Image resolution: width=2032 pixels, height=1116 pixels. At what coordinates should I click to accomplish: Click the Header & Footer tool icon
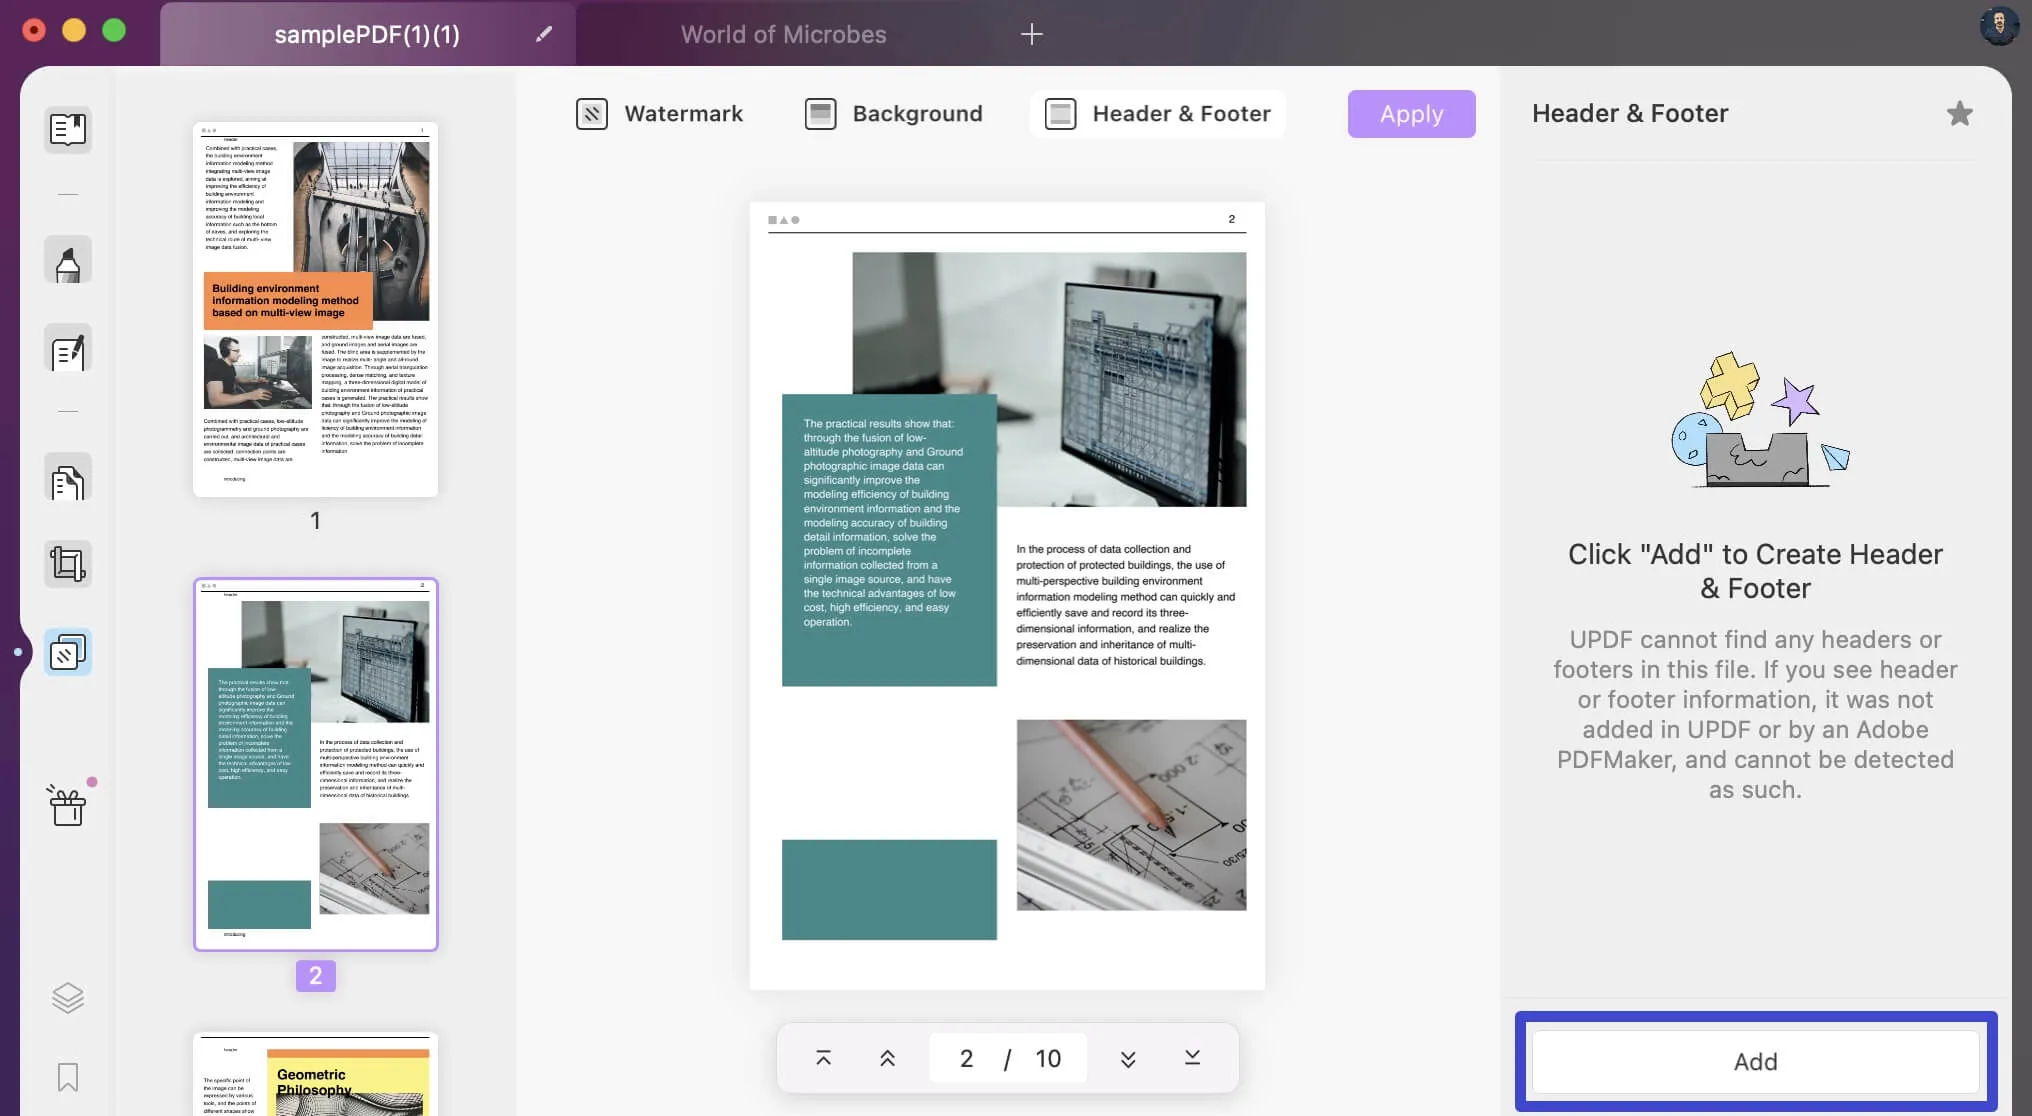[1059, 114]
